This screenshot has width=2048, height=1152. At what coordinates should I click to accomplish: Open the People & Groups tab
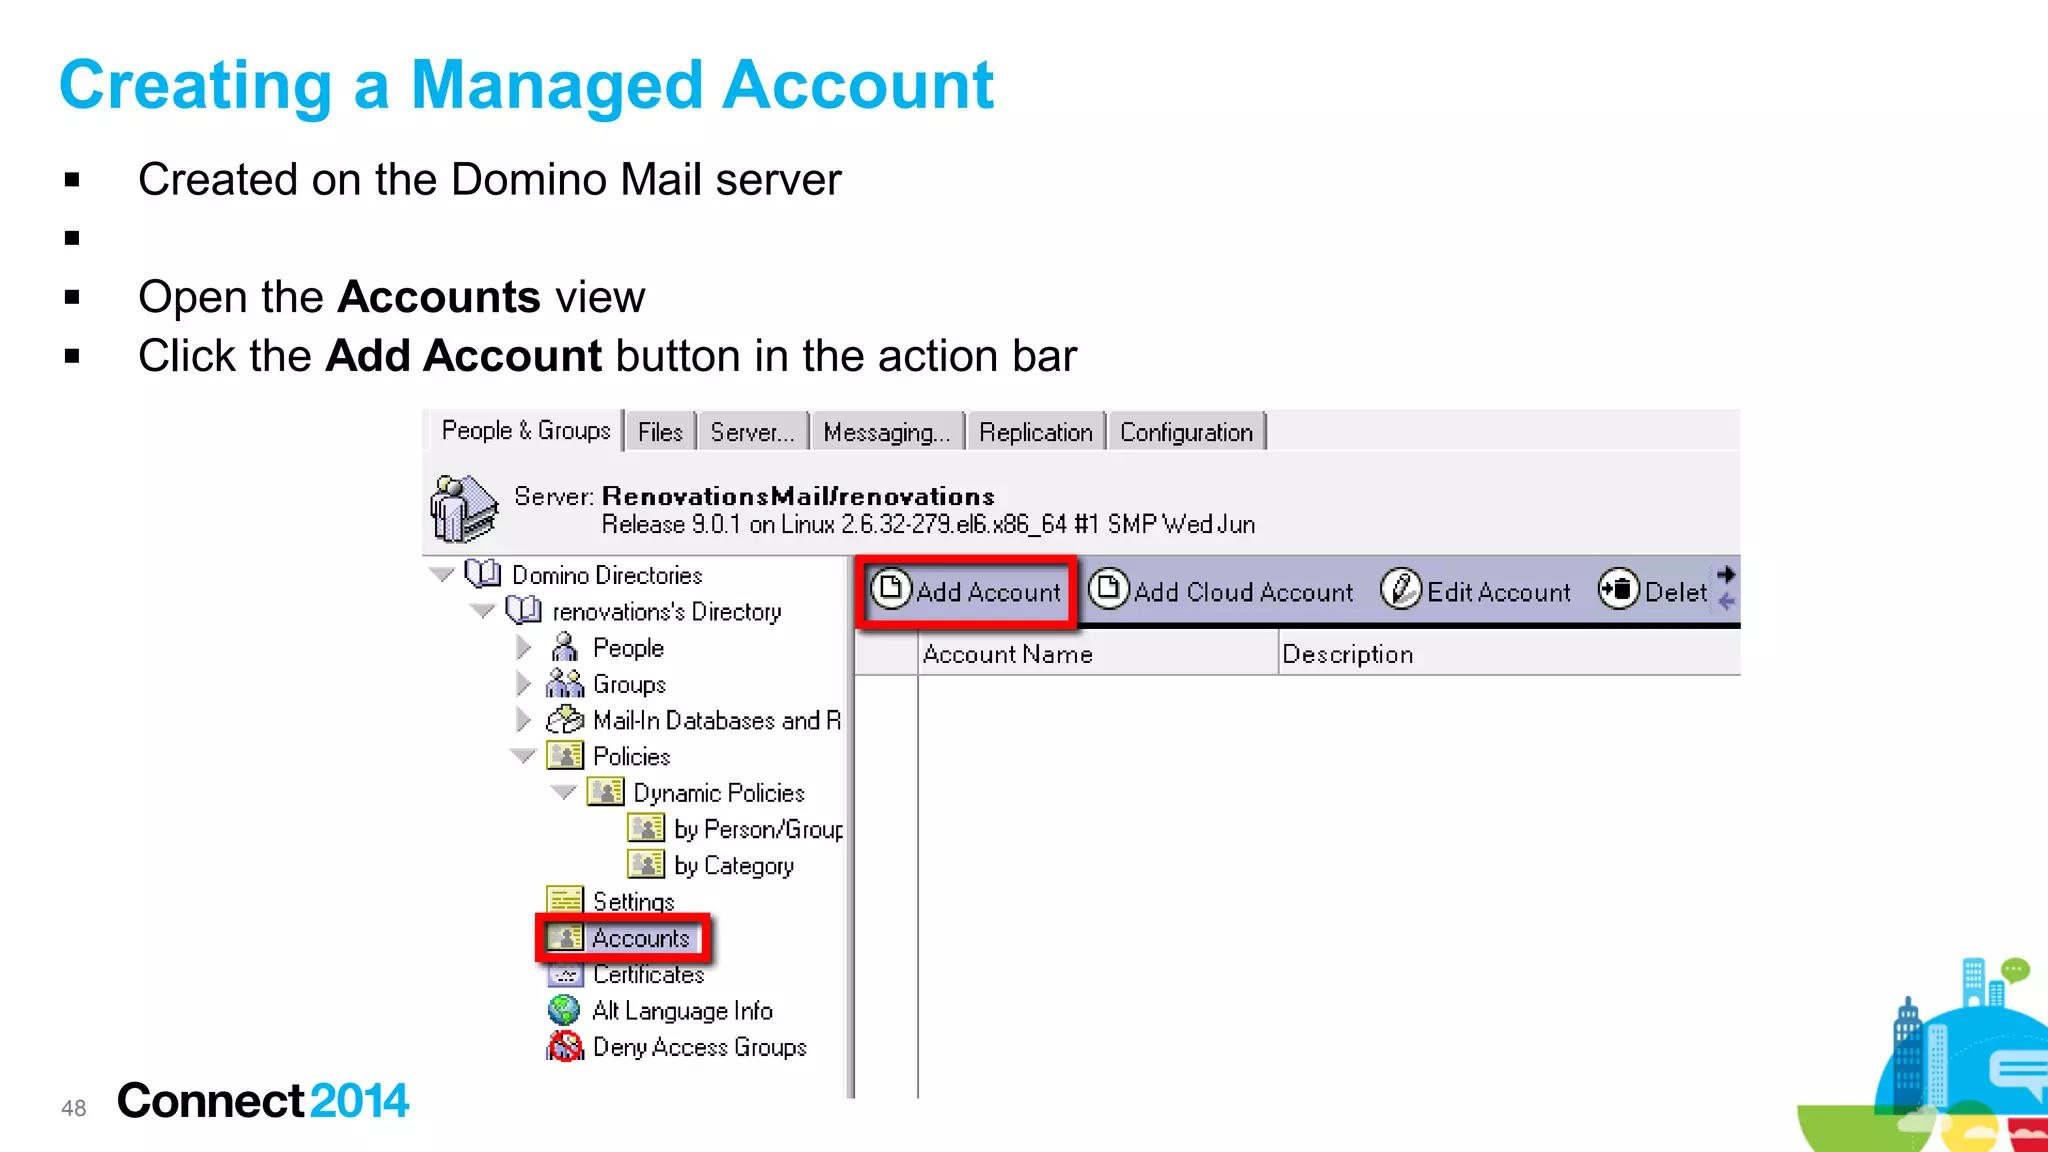pyautogui.click(x=526, y=431)
